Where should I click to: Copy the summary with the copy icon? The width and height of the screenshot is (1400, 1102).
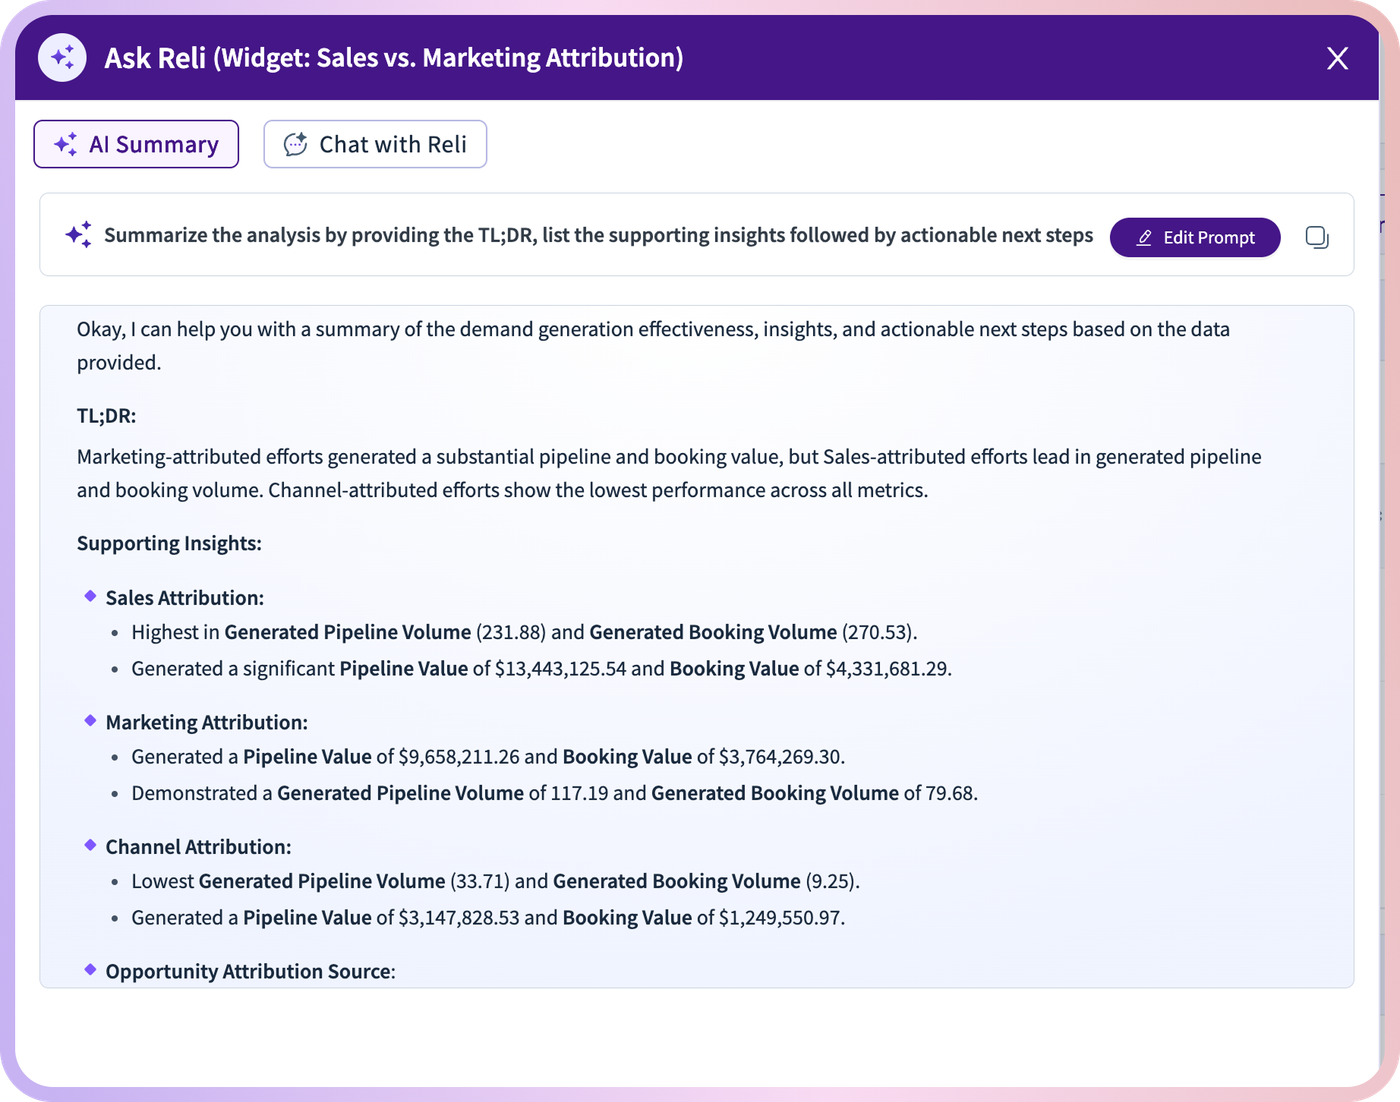(x=1317, y=237)
